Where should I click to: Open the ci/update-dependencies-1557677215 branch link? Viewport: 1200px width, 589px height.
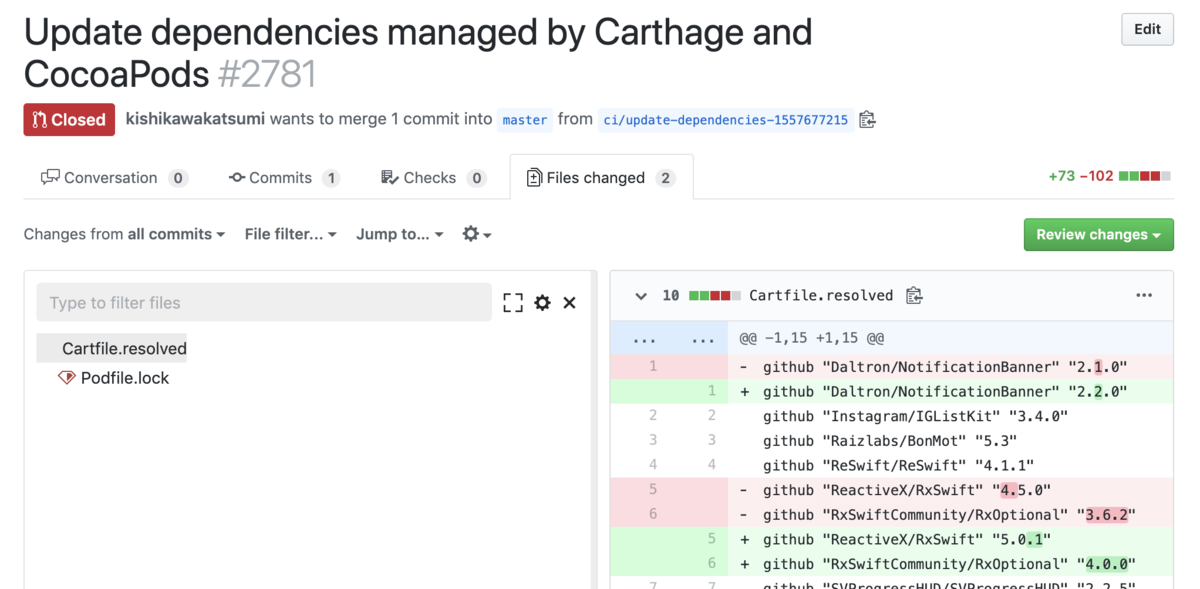pyautogui.click(x=726, y=120)
